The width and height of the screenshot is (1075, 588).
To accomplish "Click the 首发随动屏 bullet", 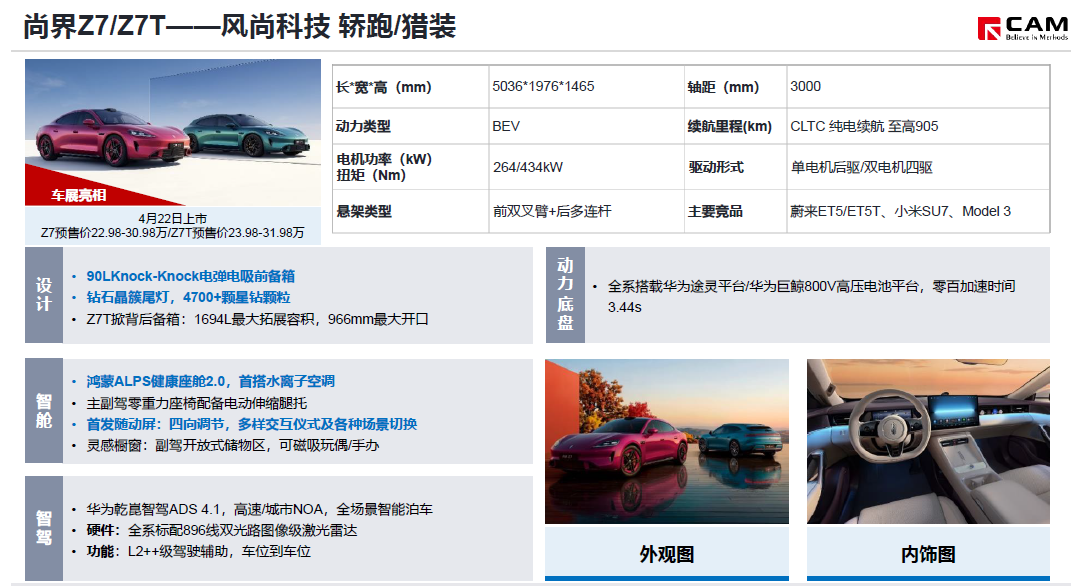I will (252, 424).
